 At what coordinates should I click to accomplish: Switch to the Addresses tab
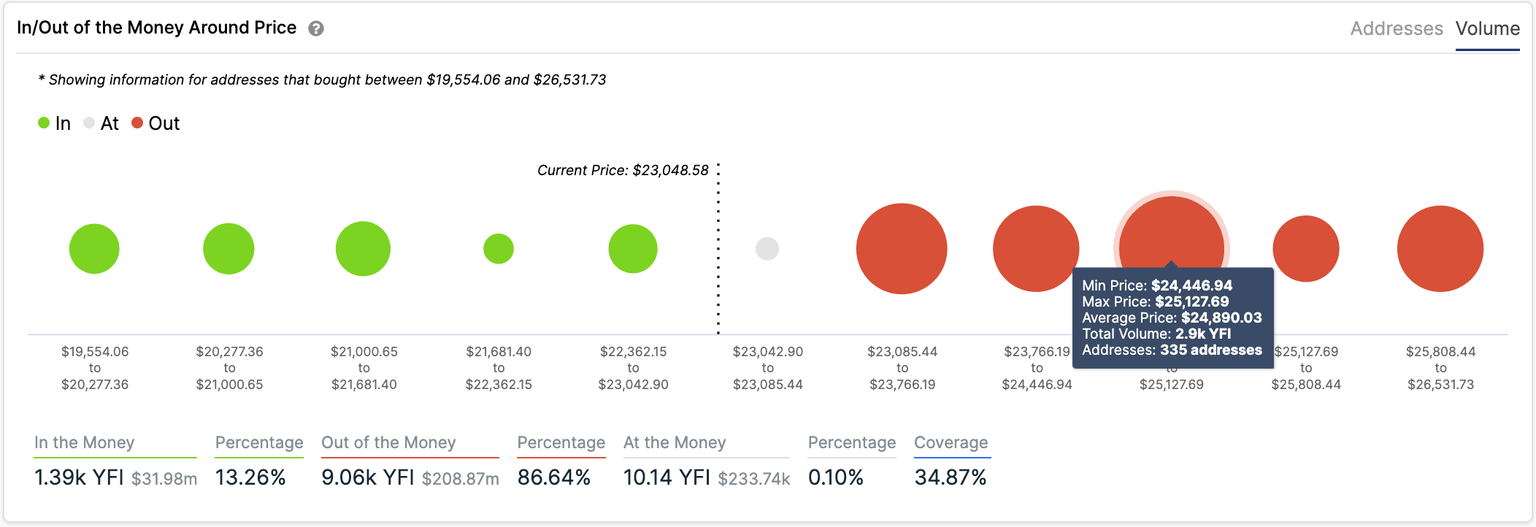point(1396,29)
